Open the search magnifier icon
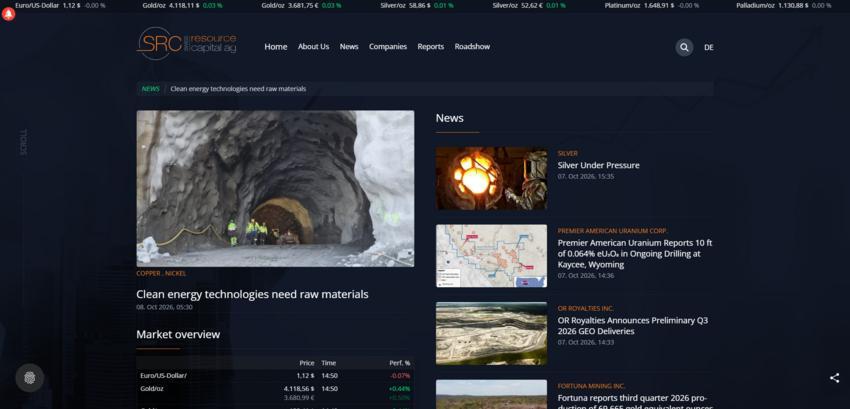 684,47
